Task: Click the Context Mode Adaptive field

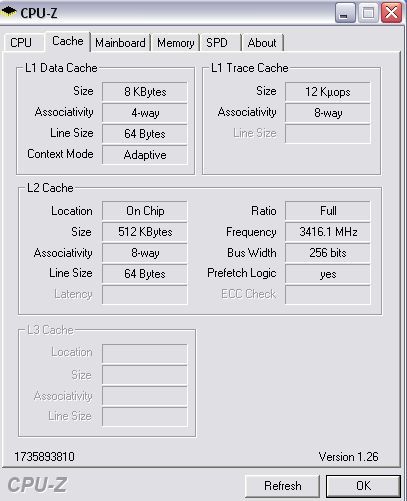Action: pyautogui.click(x=145, y=155)
